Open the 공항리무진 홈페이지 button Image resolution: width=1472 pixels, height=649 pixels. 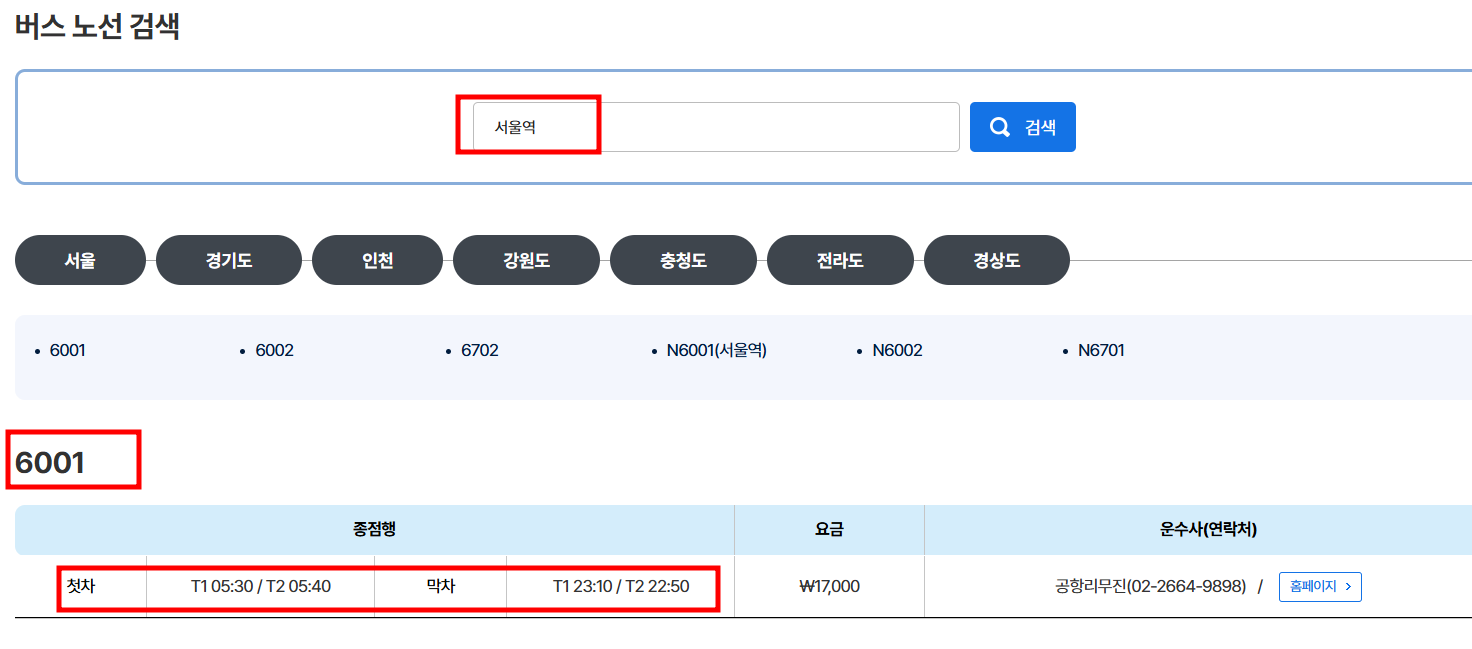coord(1320,587)
